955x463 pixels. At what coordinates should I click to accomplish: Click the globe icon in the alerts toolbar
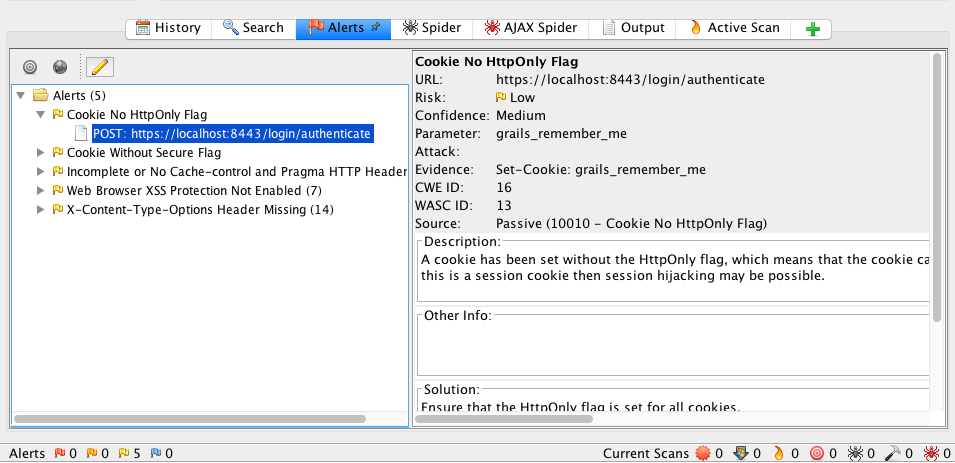60,67
